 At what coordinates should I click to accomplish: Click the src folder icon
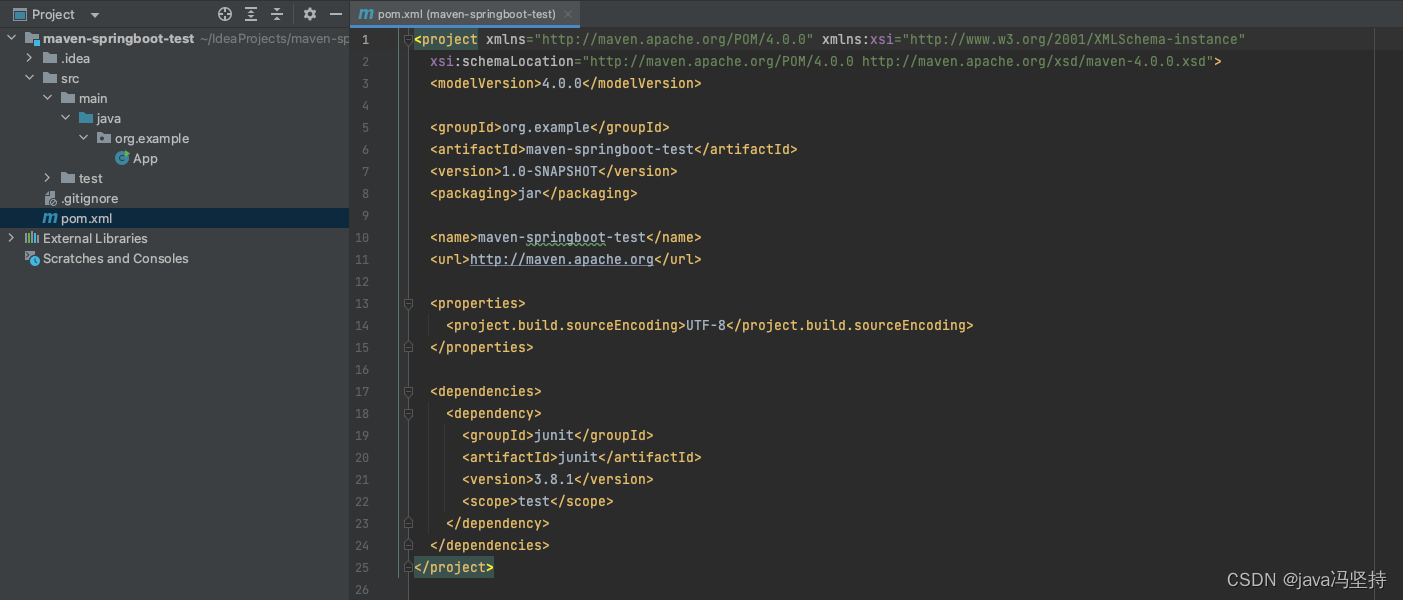[50, 78]
